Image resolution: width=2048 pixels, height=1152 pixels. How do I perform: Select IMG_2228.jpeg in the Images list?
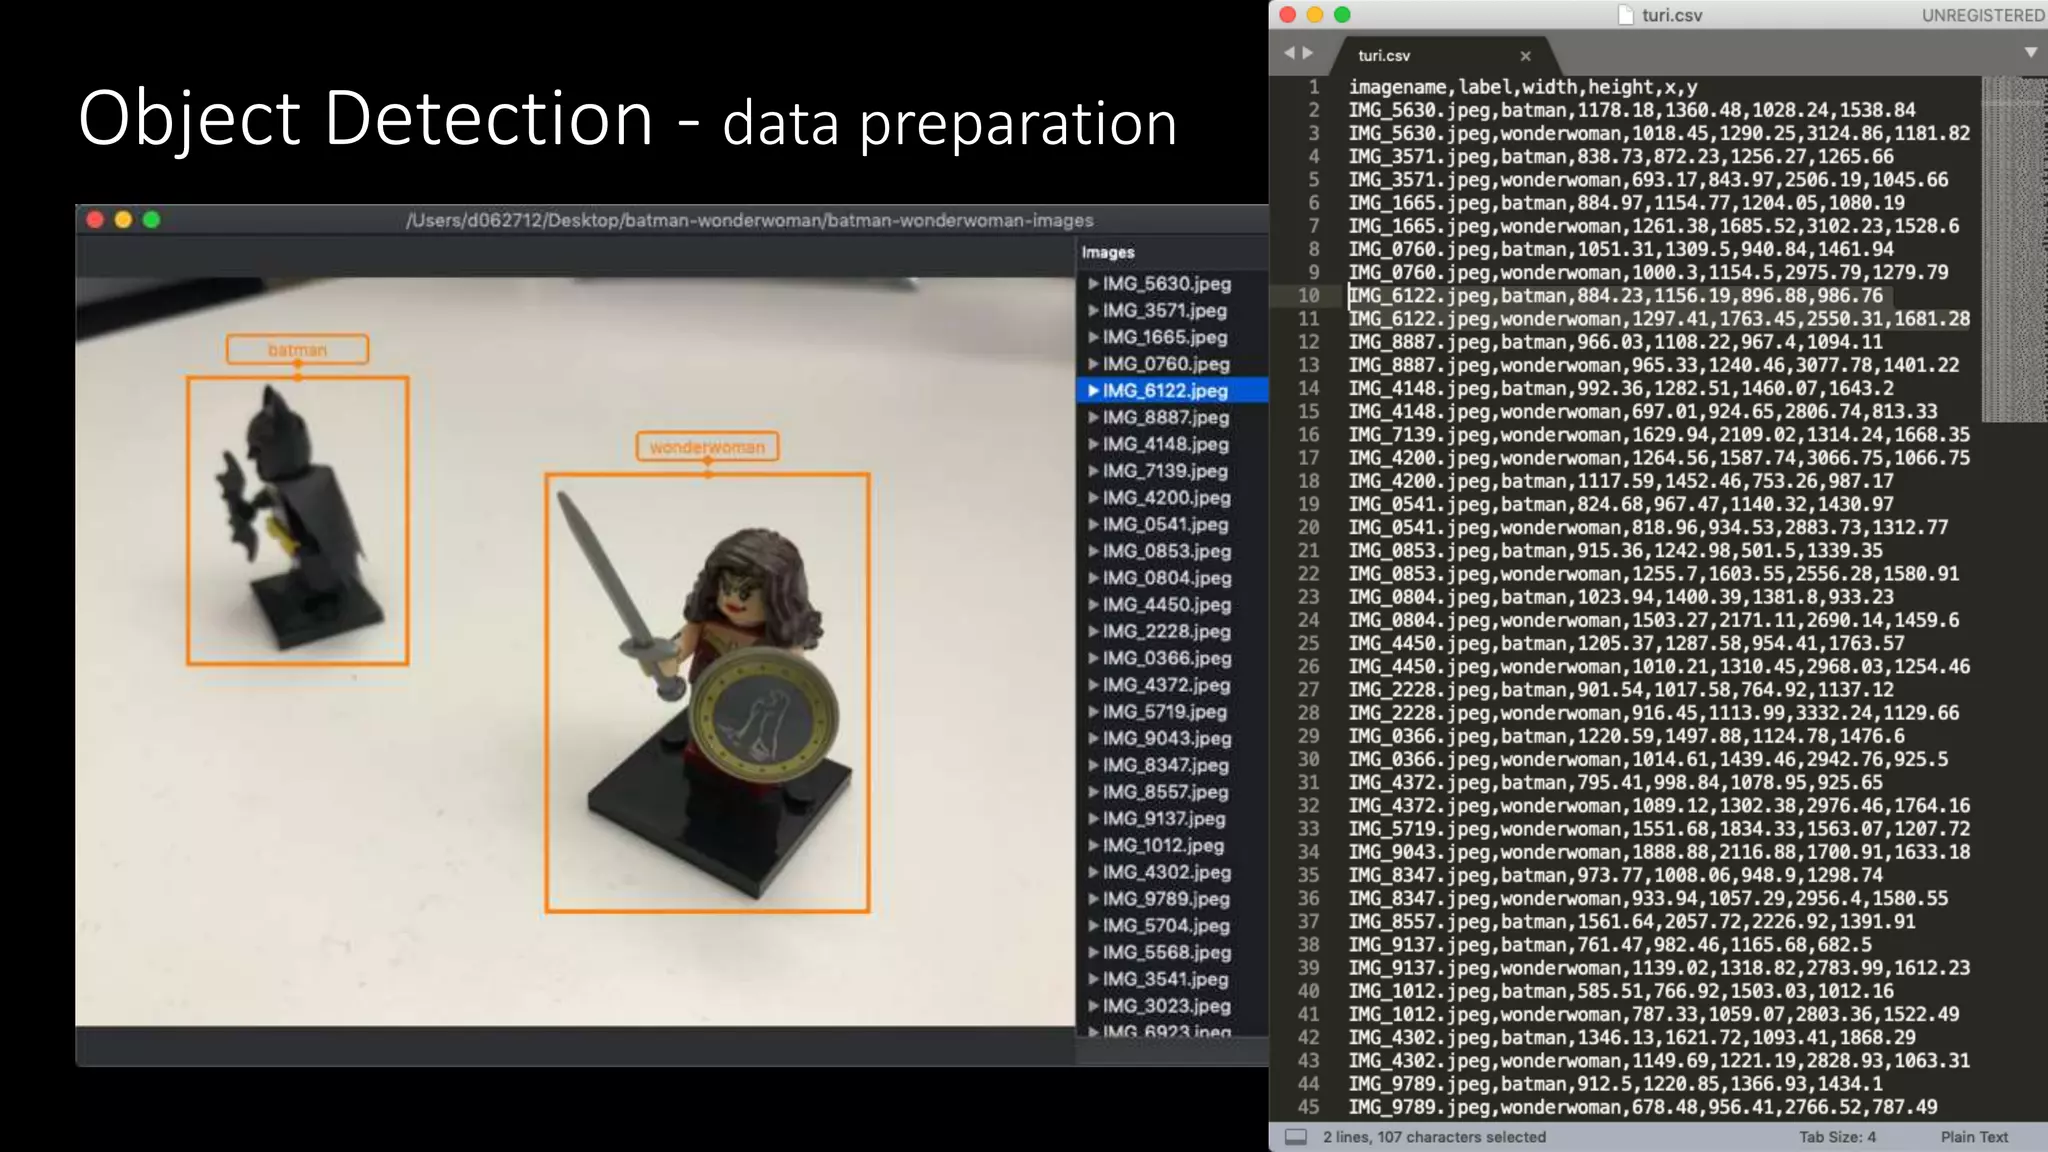click(1167, 632)
